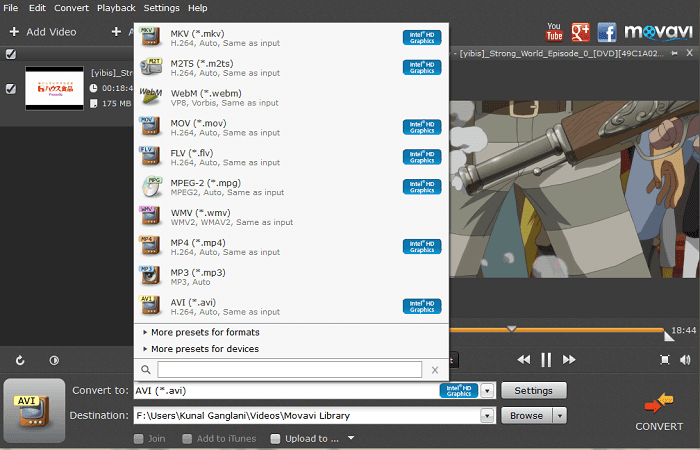The width and height of the screenshot is (700, 450).
Task: Click the MOV format icon
Action: tap(150, 127)
